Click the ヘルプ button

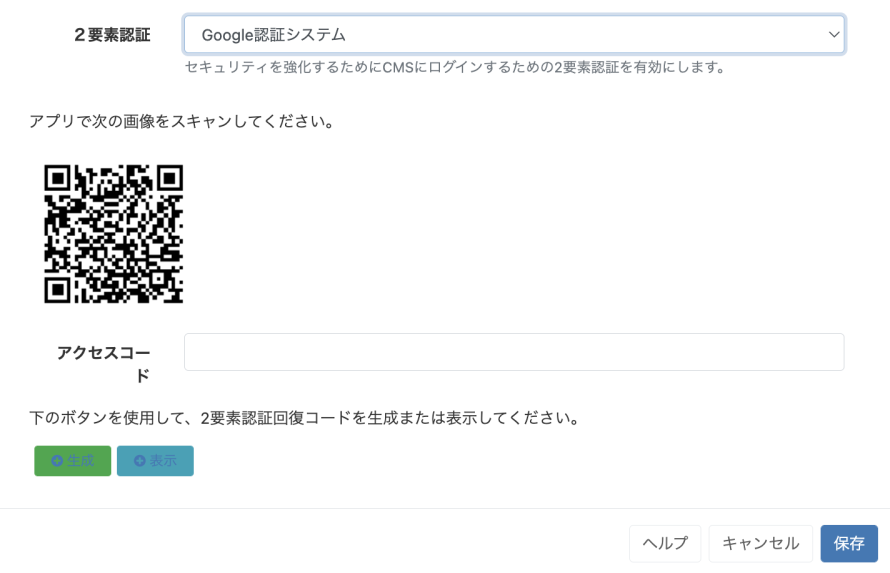click(x=665, y=543)
